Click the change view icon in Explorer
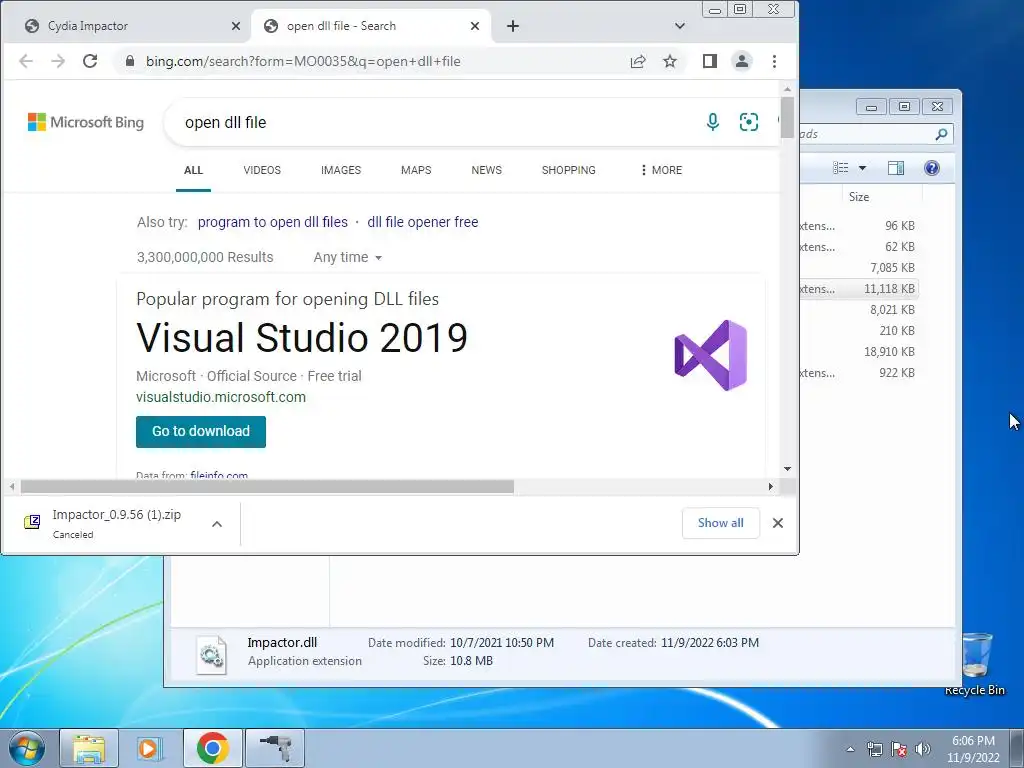 [x=840, y=168]
